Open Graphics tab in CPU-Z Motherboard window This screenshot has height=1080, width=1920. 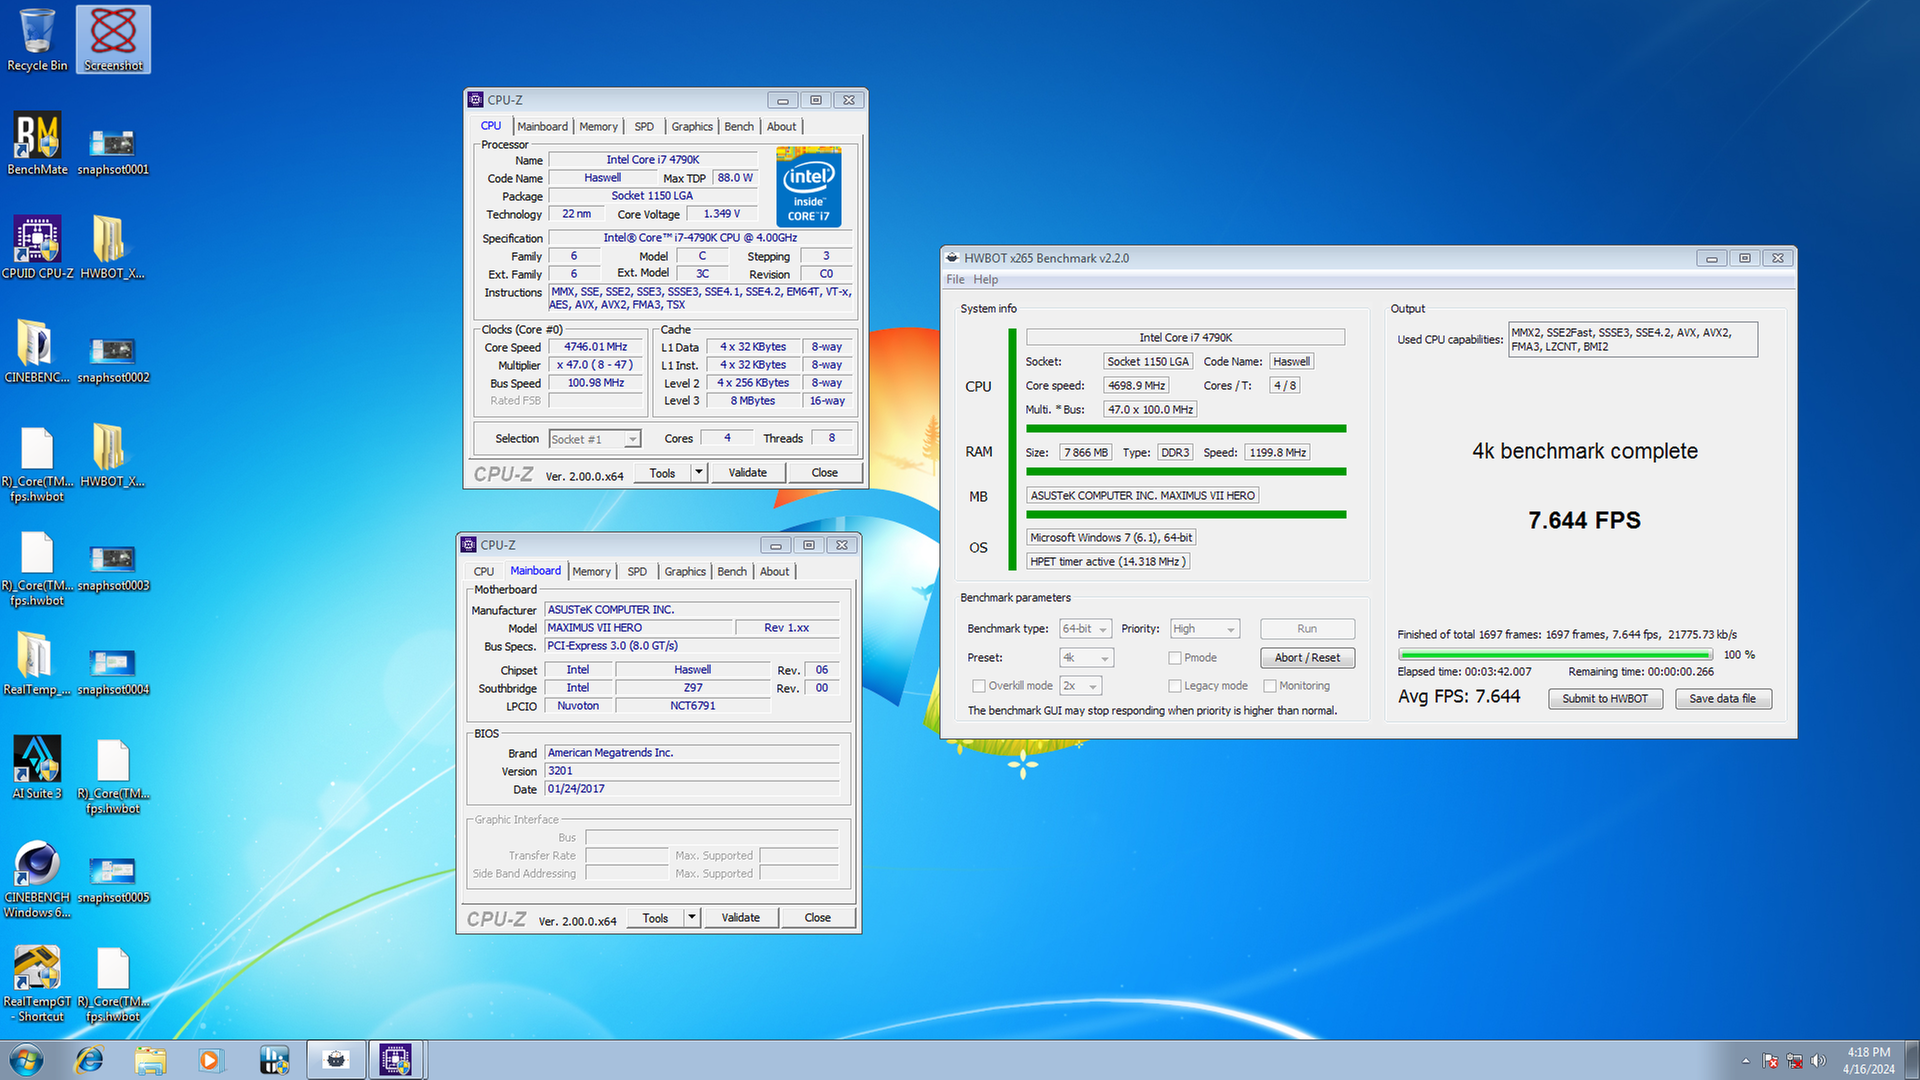tap(685, 572)
